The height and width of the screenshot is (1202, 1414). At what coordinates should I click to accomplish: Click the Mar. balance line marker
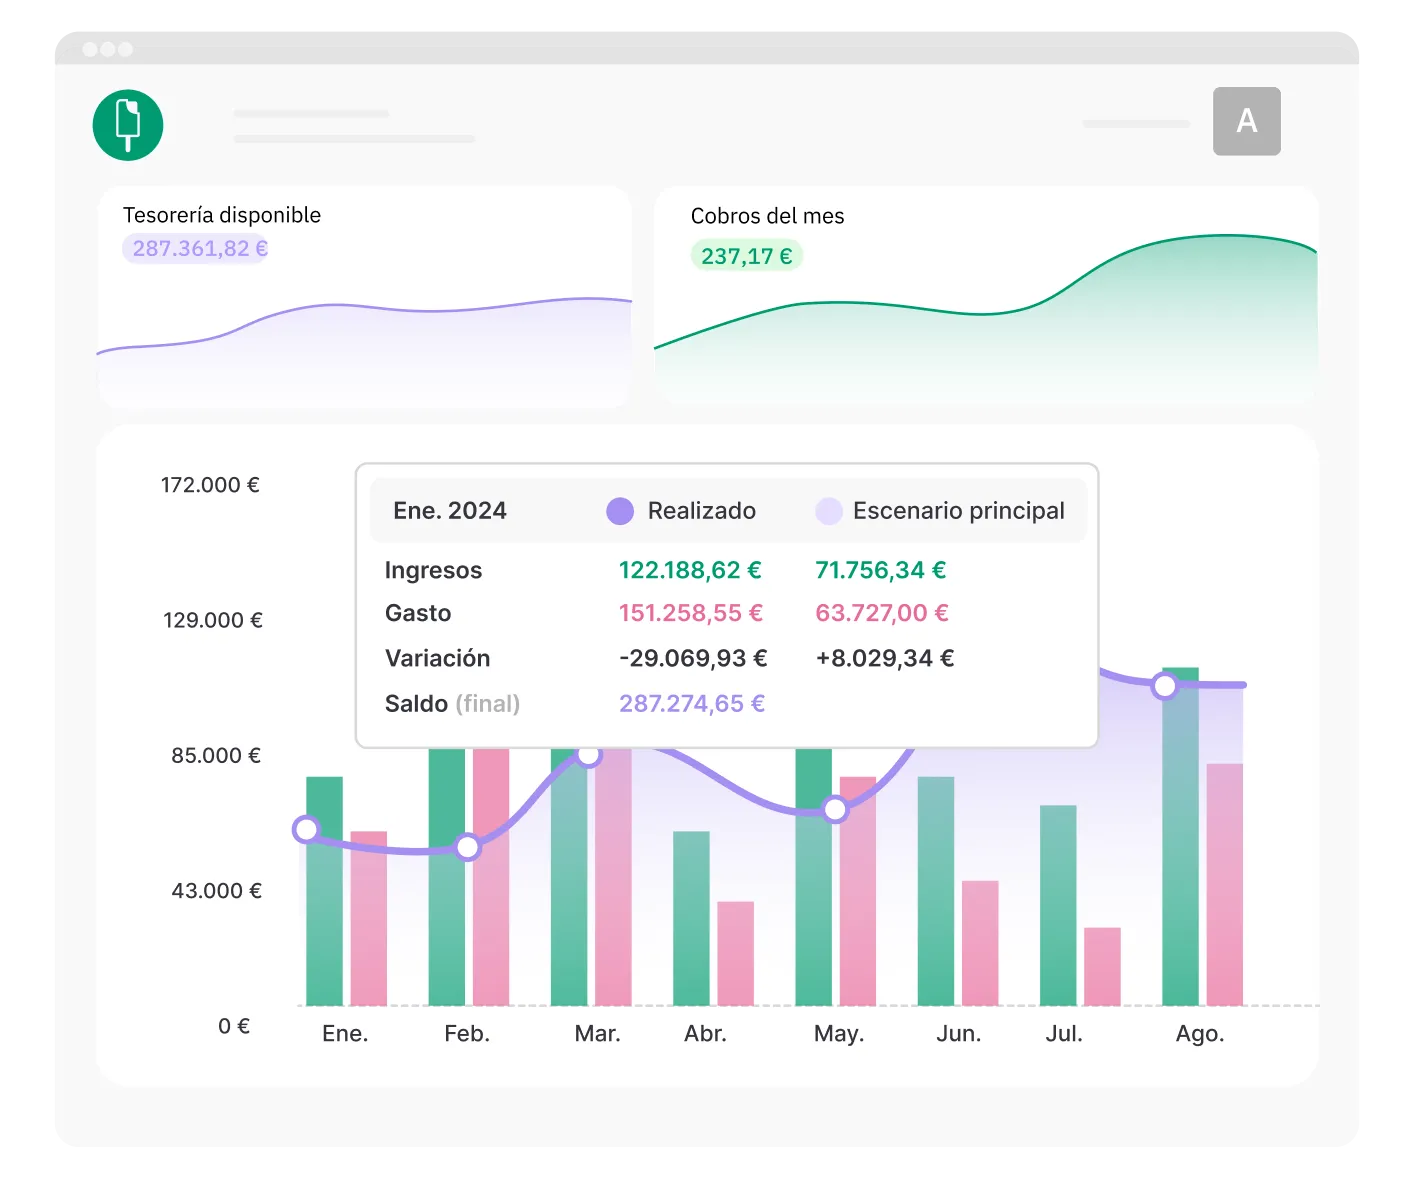(x=589, y=755)
